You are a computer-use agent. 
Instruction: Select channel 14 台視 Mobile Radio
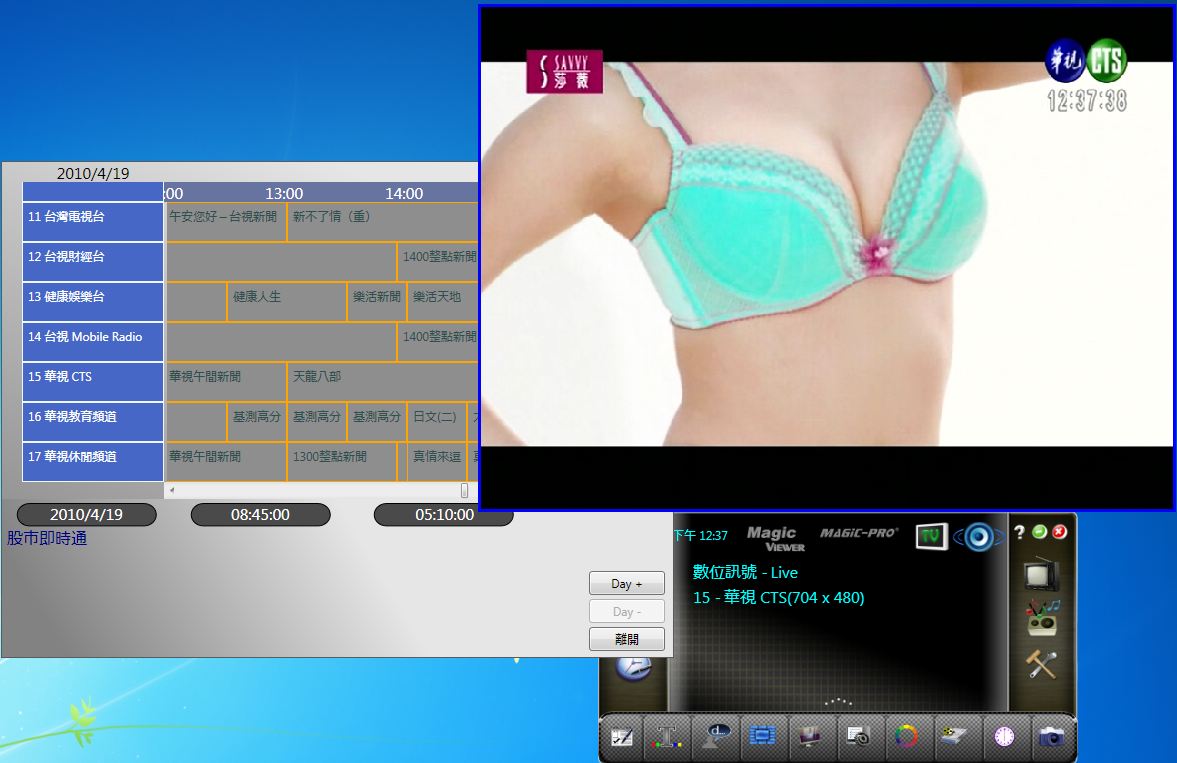pyautogui.click(x=93, y=342)
